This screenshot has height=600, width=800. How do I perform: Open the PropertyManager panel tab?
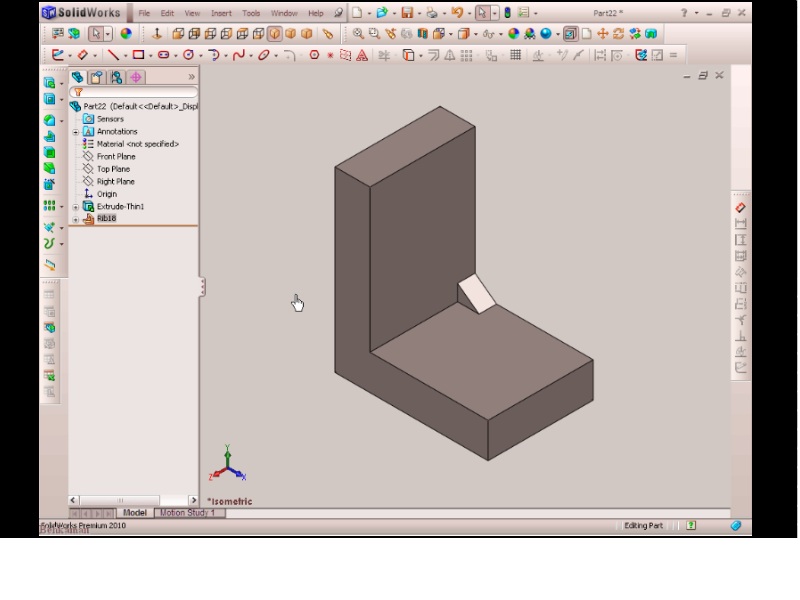click(97, 77)
